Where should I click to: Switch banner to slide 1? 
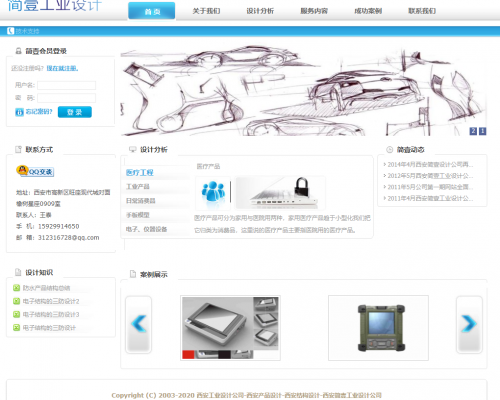482,131
